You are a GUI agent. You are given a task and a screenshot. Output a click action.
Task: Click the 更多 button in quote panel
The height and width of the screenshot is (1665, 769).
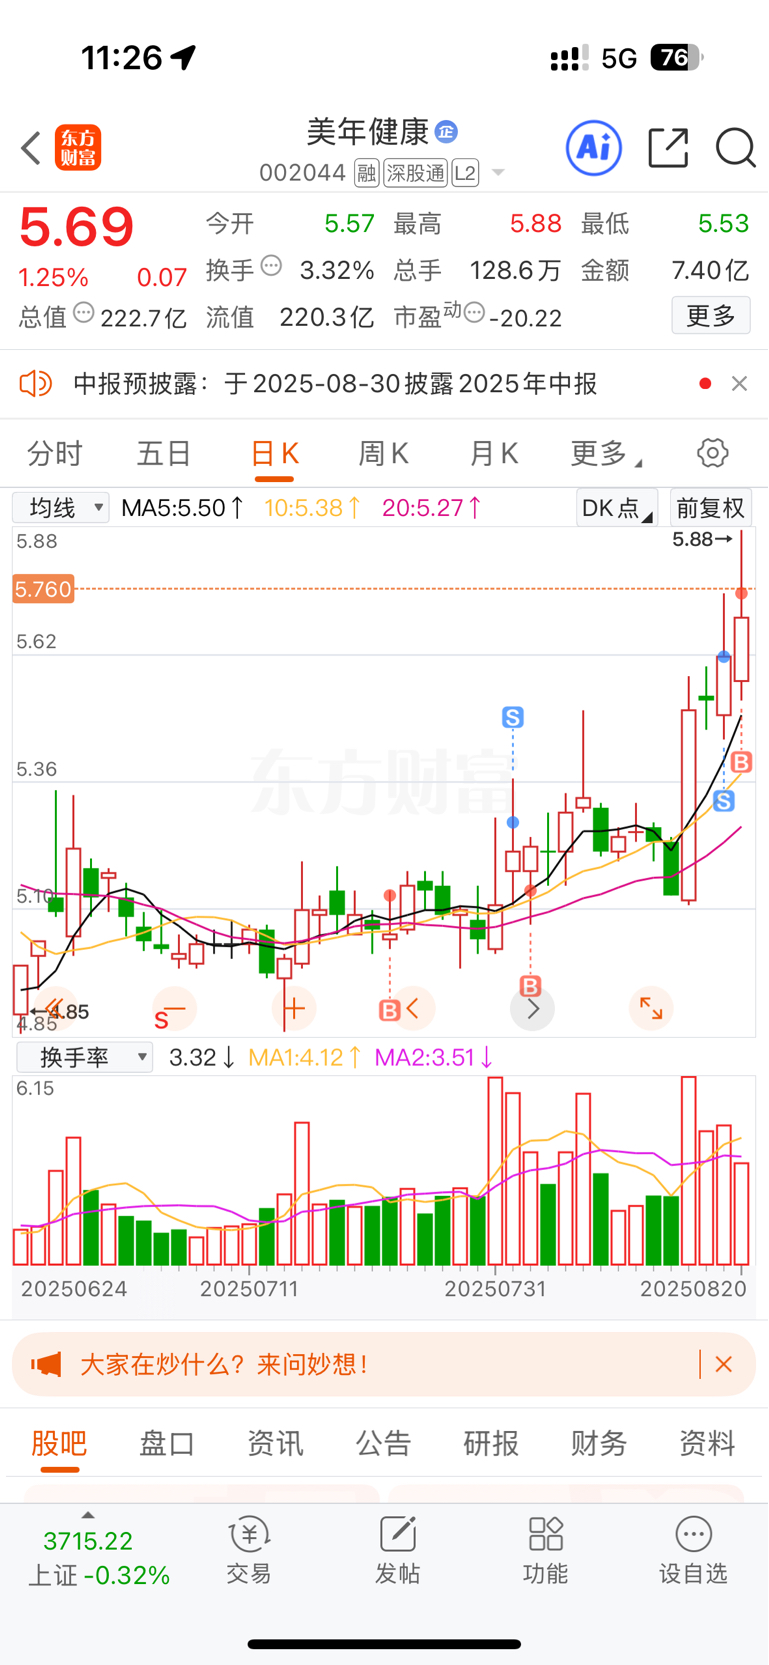pyautogui.click(x=711, y=316)
